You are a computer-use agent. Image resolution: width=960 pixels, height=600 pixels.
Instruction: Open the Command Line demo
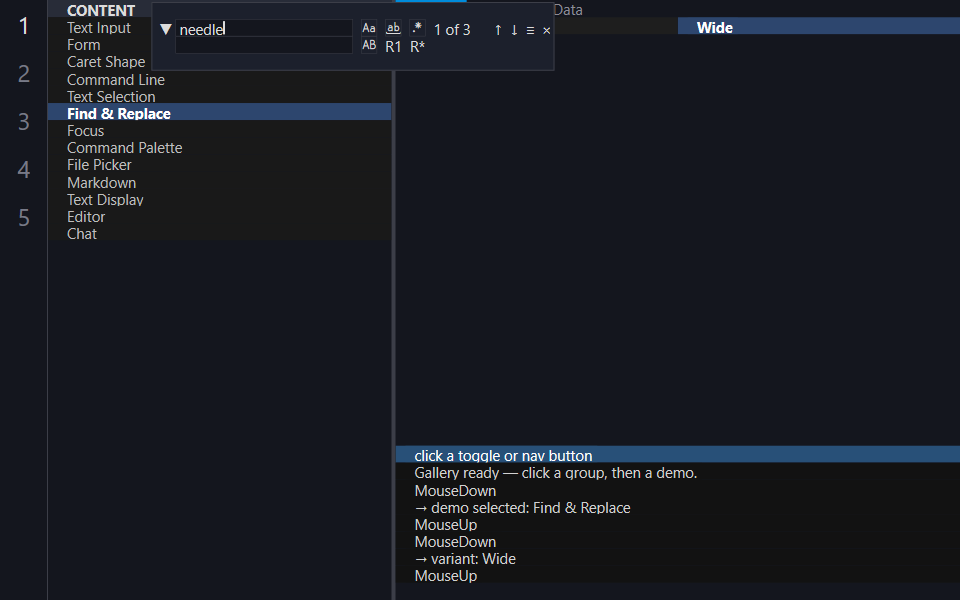click(219, 80)
